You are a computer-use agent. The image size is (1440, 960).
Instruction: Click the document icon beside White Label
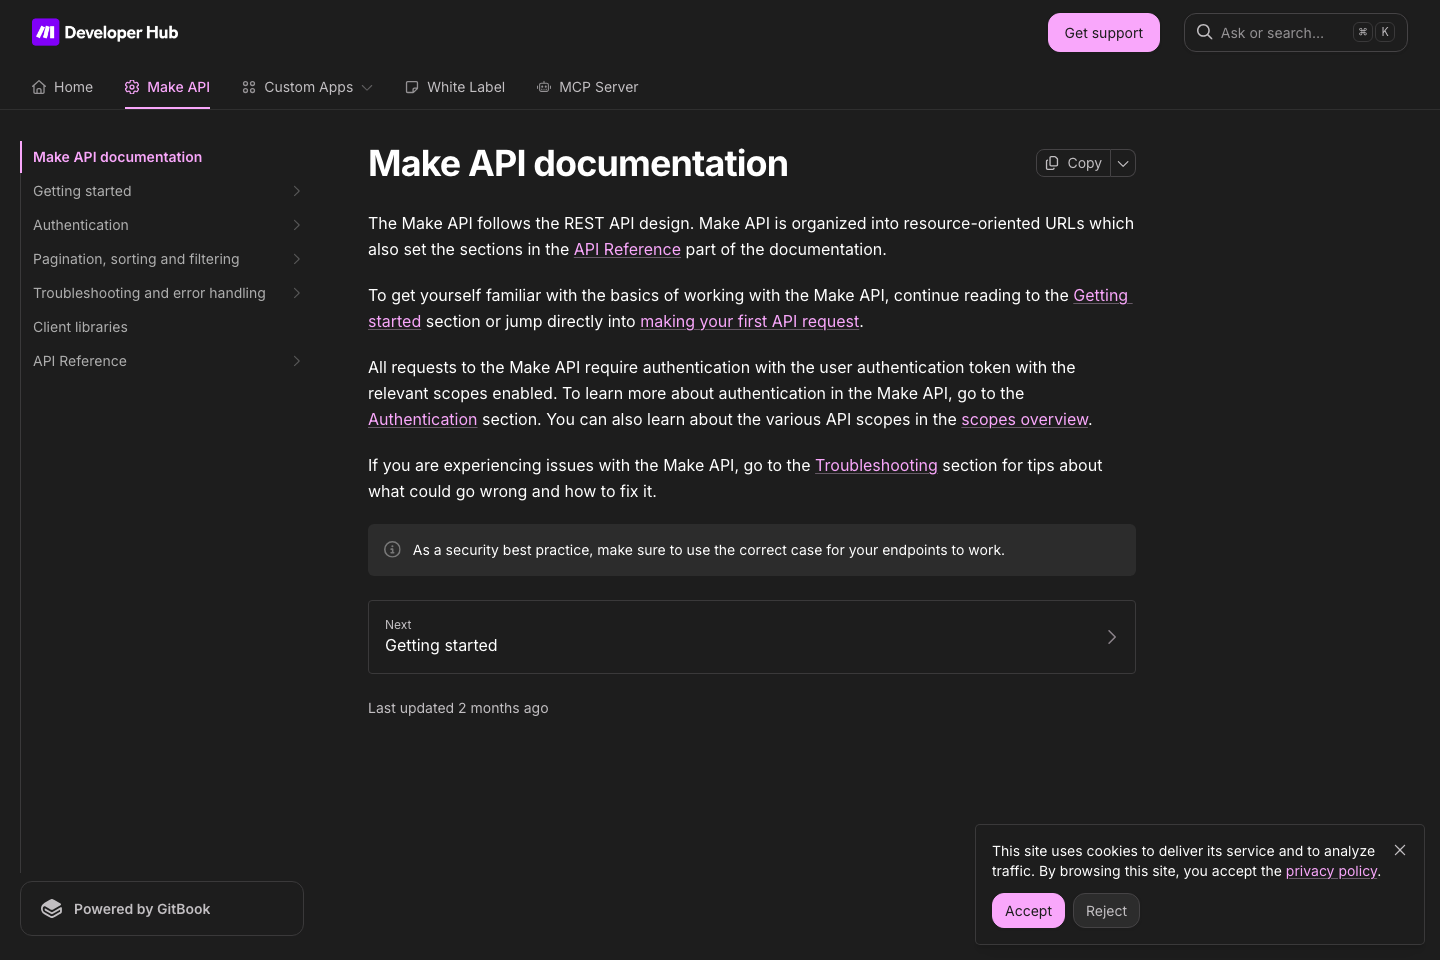click(412, 87)
